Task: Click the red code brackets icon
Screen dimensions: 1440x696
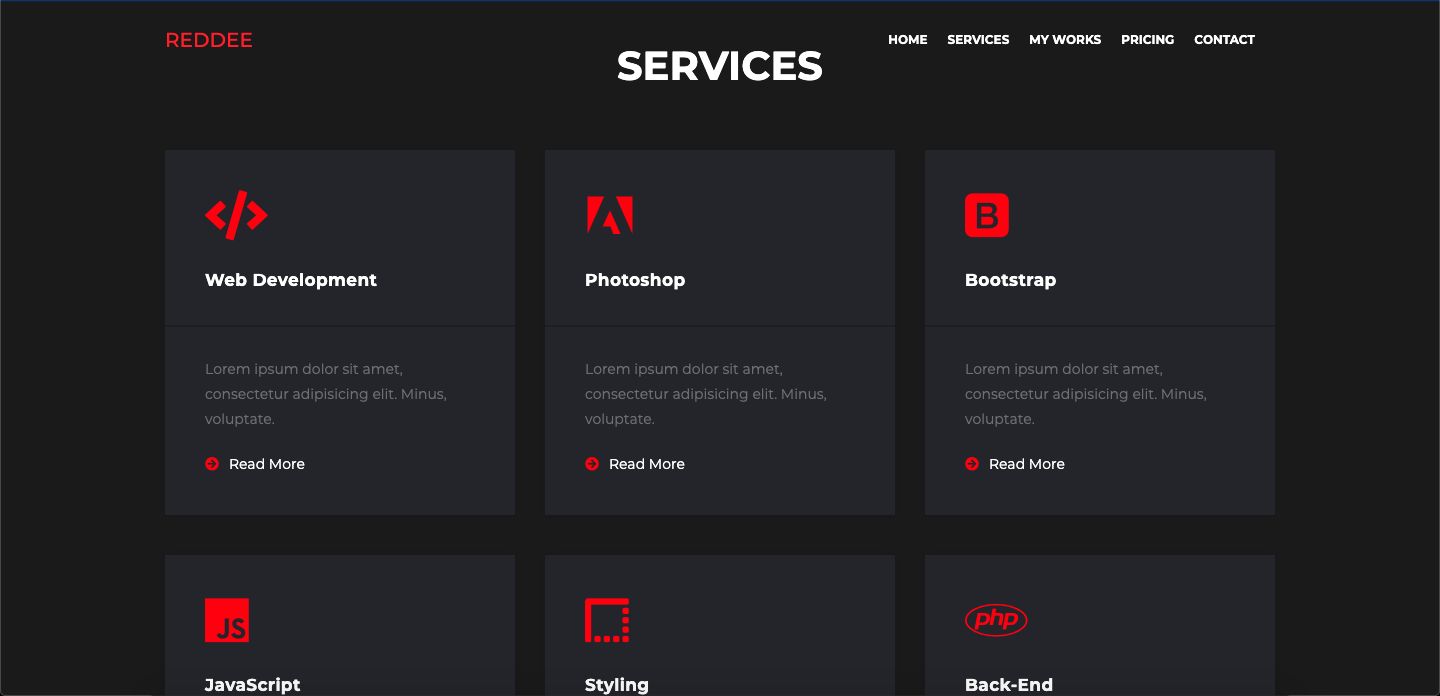Action: point(236,215)
